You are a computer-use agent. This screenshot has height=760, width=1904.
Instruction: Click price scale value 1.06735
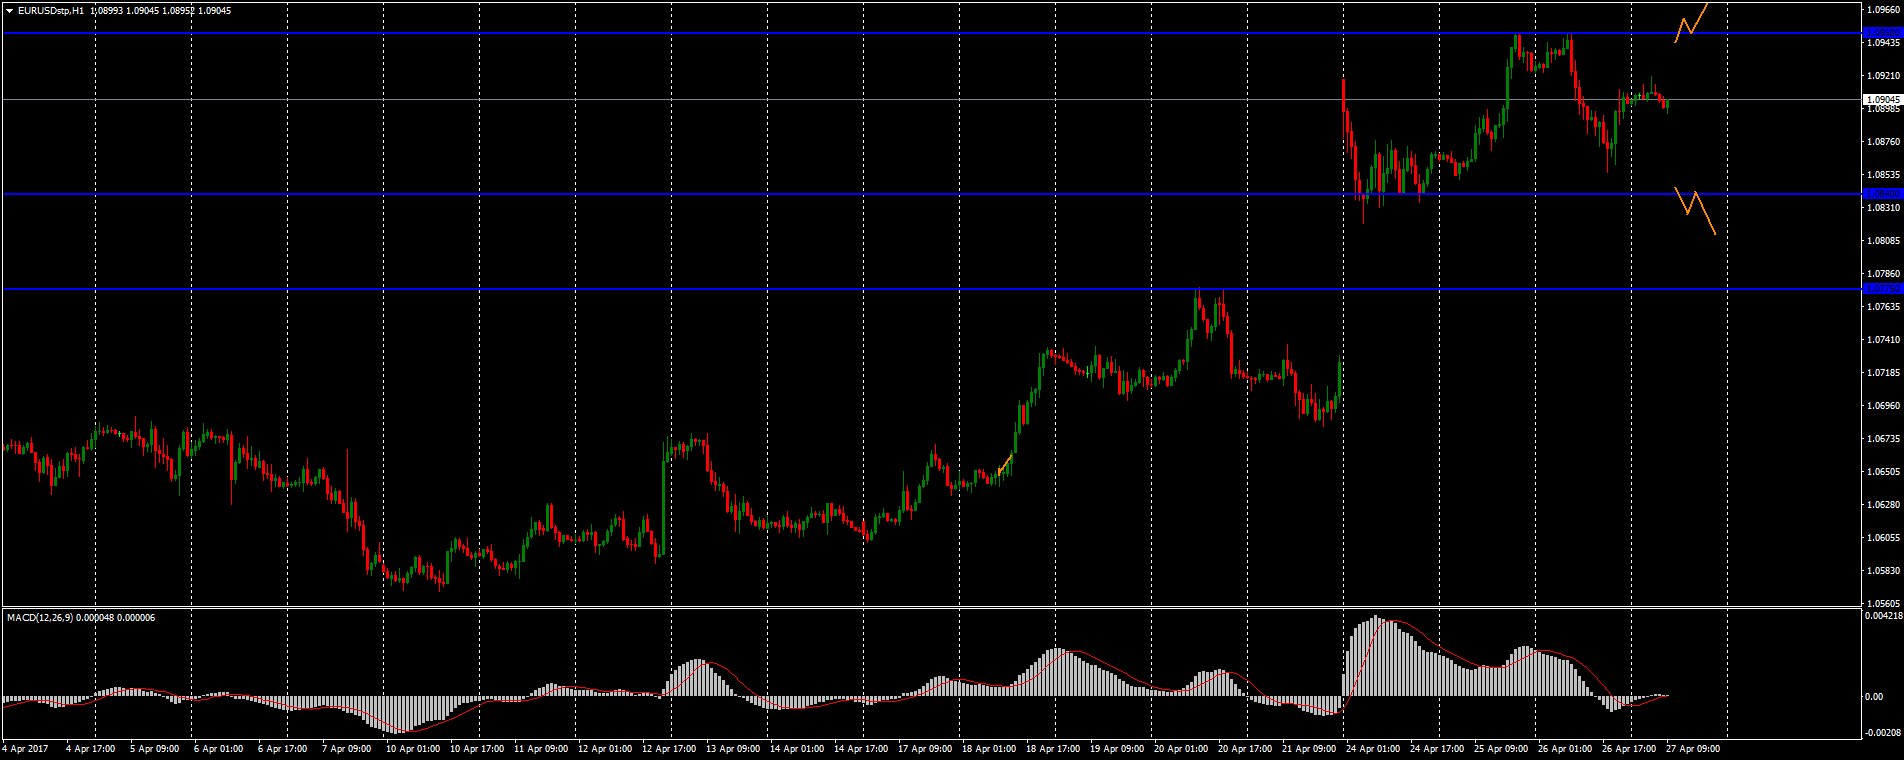[1884, 439]
